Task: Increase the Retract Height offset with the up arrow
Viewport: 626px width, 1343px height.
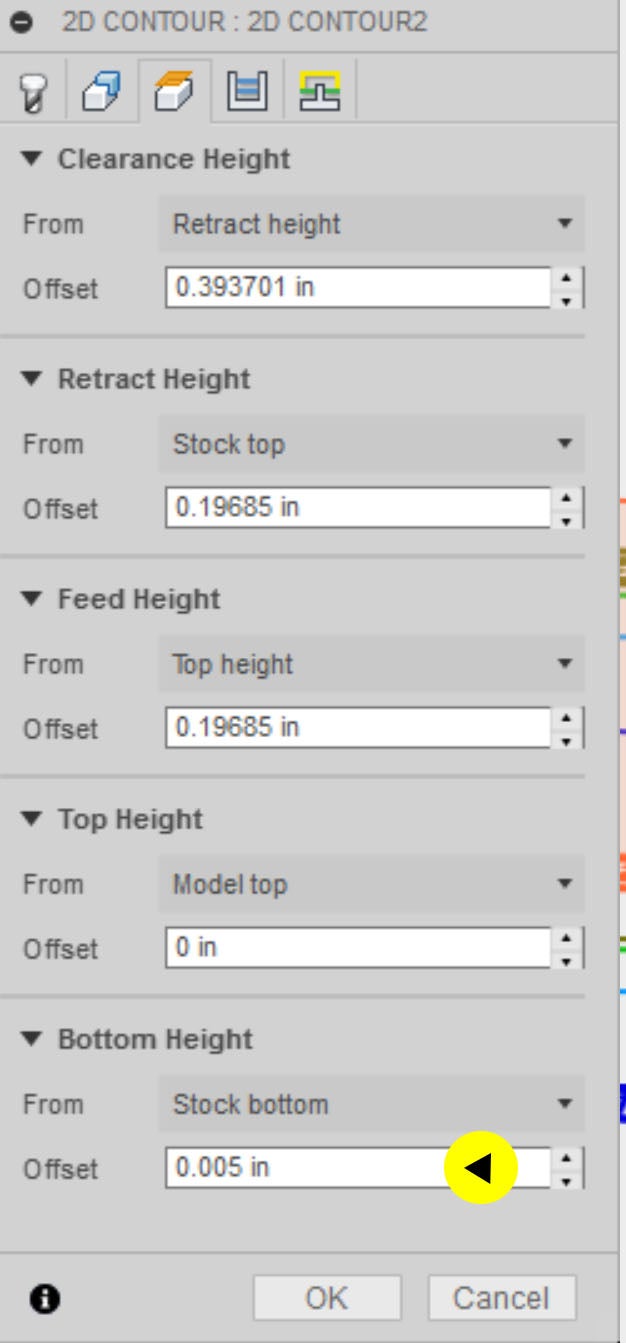Action: point(567,498)
